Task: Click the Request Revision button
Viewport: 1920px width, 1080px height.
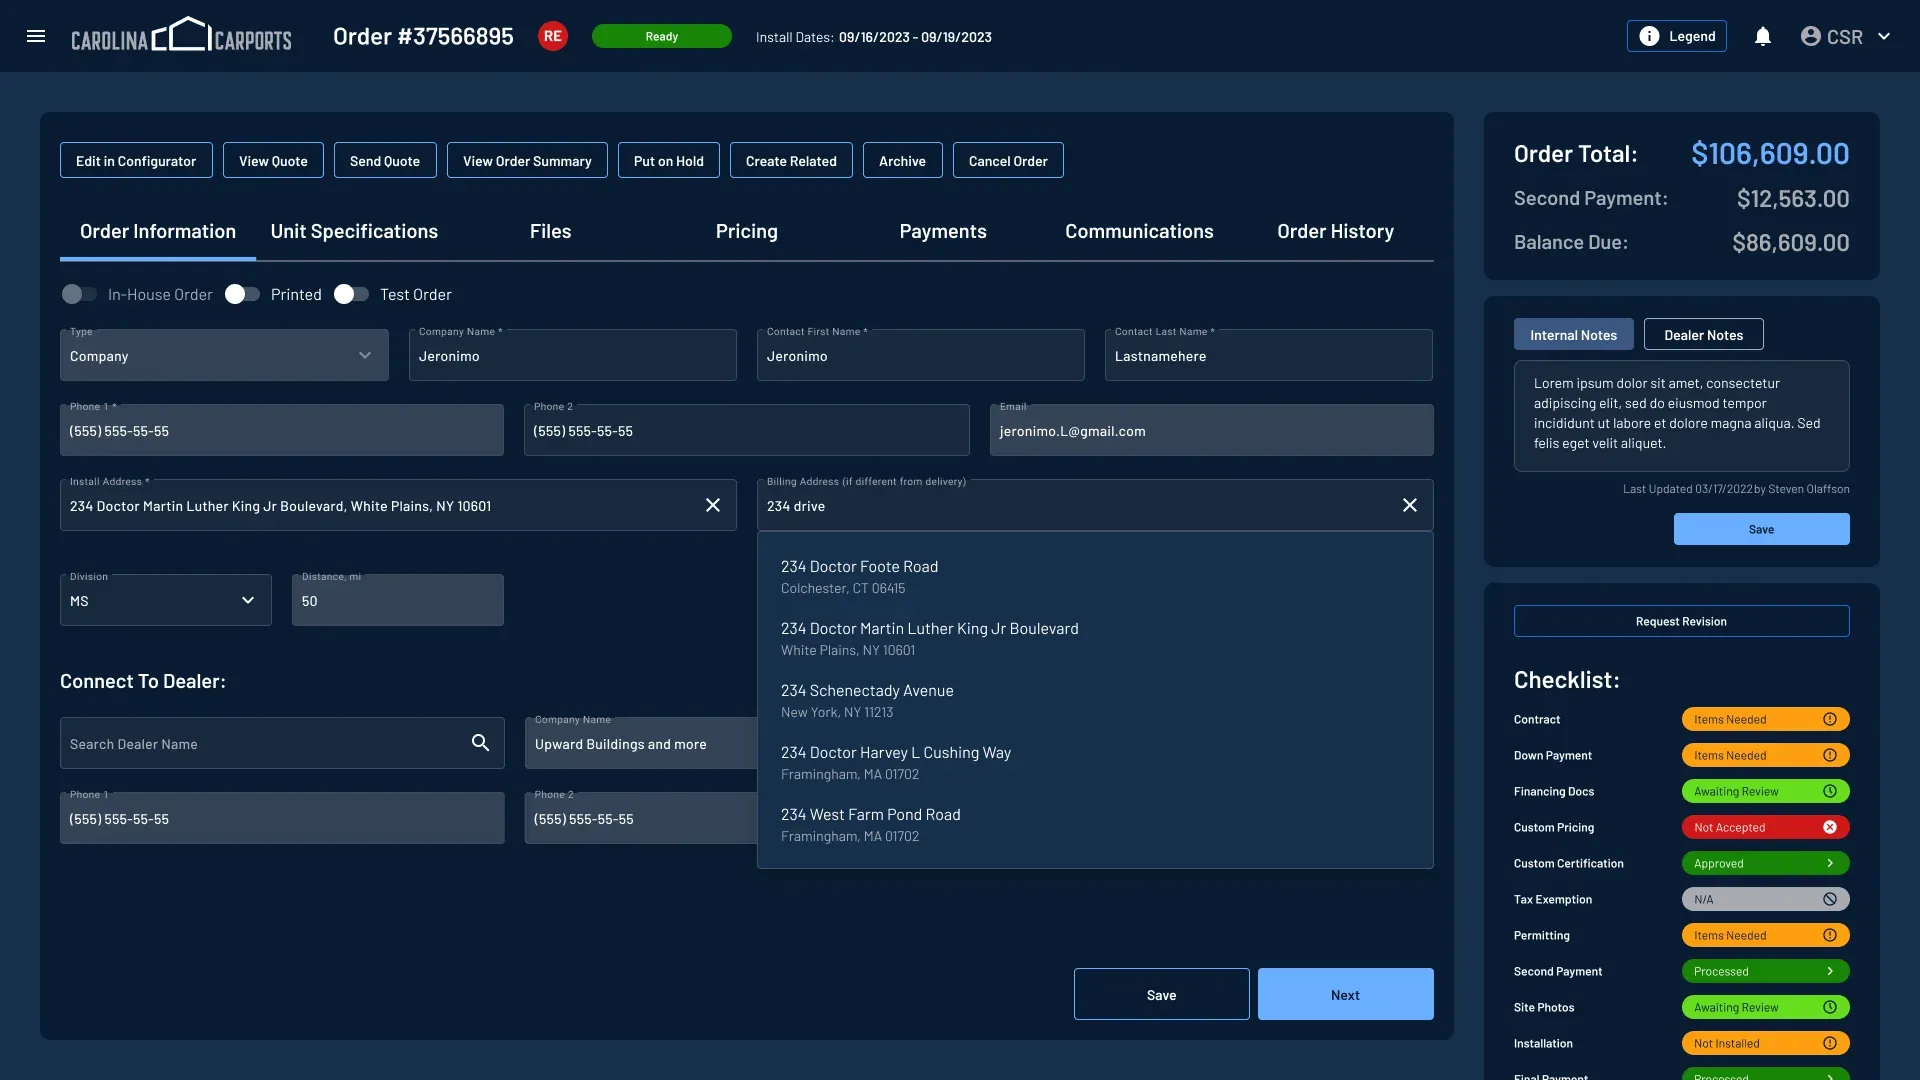Action: tap(1682, 621)
